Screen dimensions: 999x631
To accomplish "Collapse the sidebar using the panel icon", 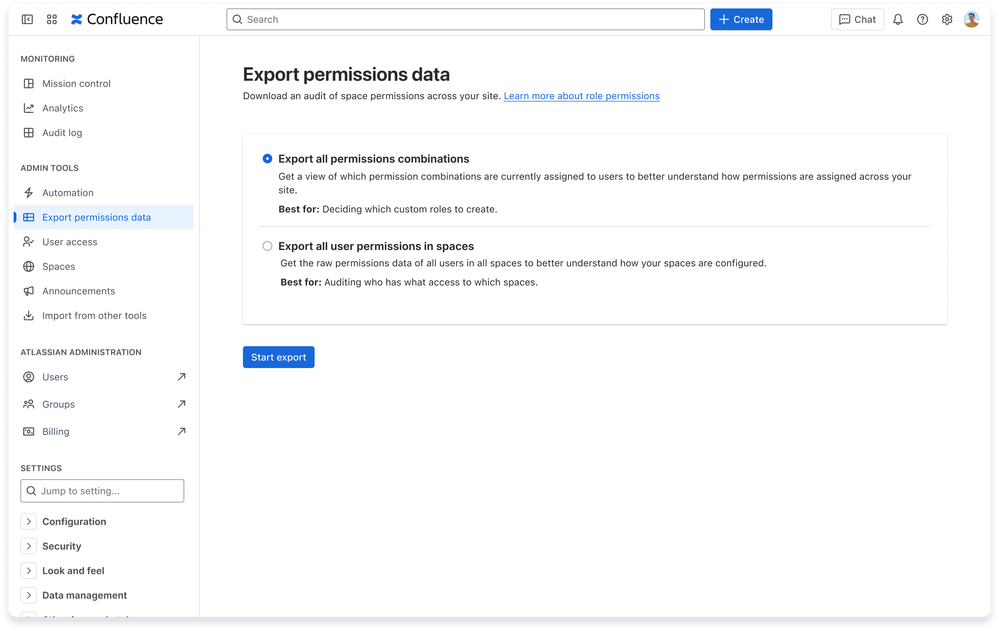I will coord(25,19).
